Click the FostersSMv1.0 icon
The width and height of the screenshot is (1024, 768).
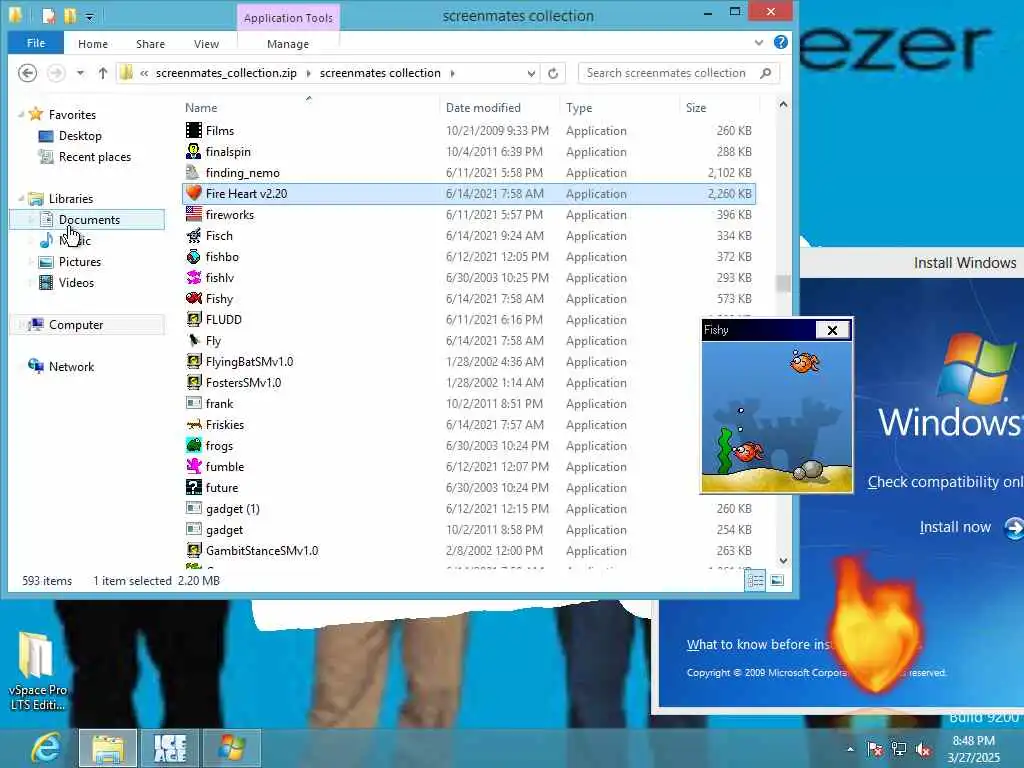[193, 382]
